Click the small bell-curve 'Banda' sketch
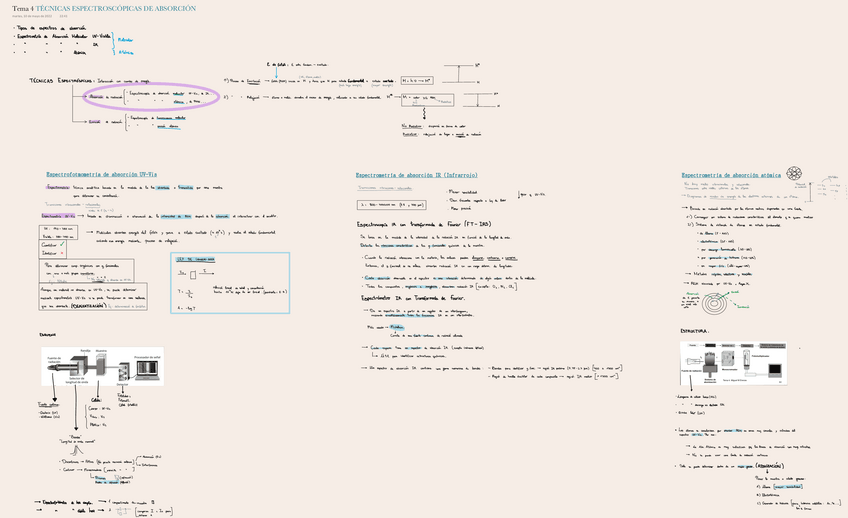Image resolution: width=848 pixels, height=518 pixels. click(76, 450)
